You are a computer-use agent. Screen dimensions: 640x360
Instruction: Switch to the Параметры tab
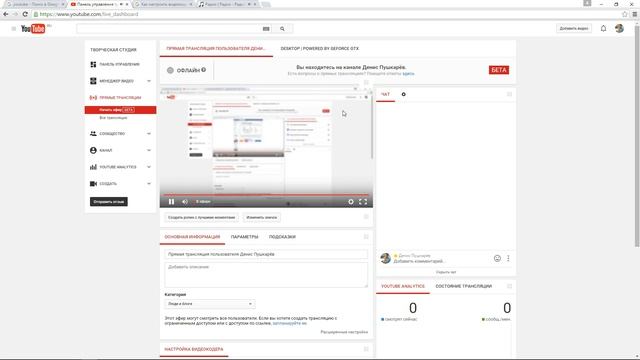click(x=244, y=237)
